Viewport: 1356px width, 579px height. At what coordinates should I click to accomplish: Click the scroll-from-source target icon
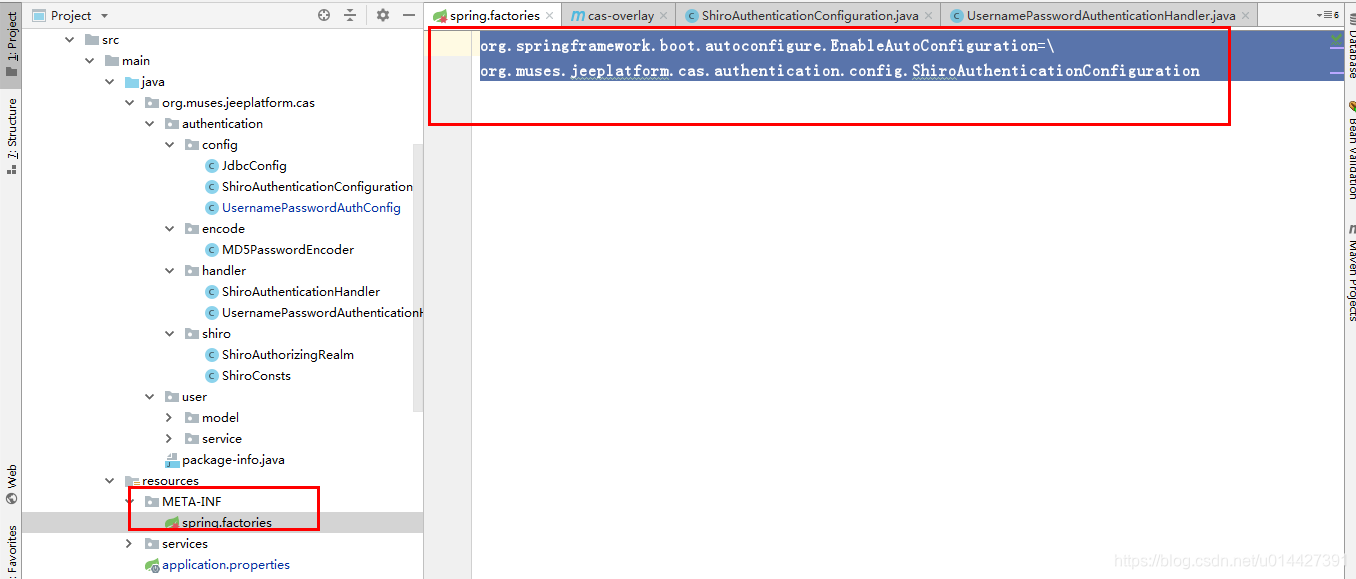point(324,15)
